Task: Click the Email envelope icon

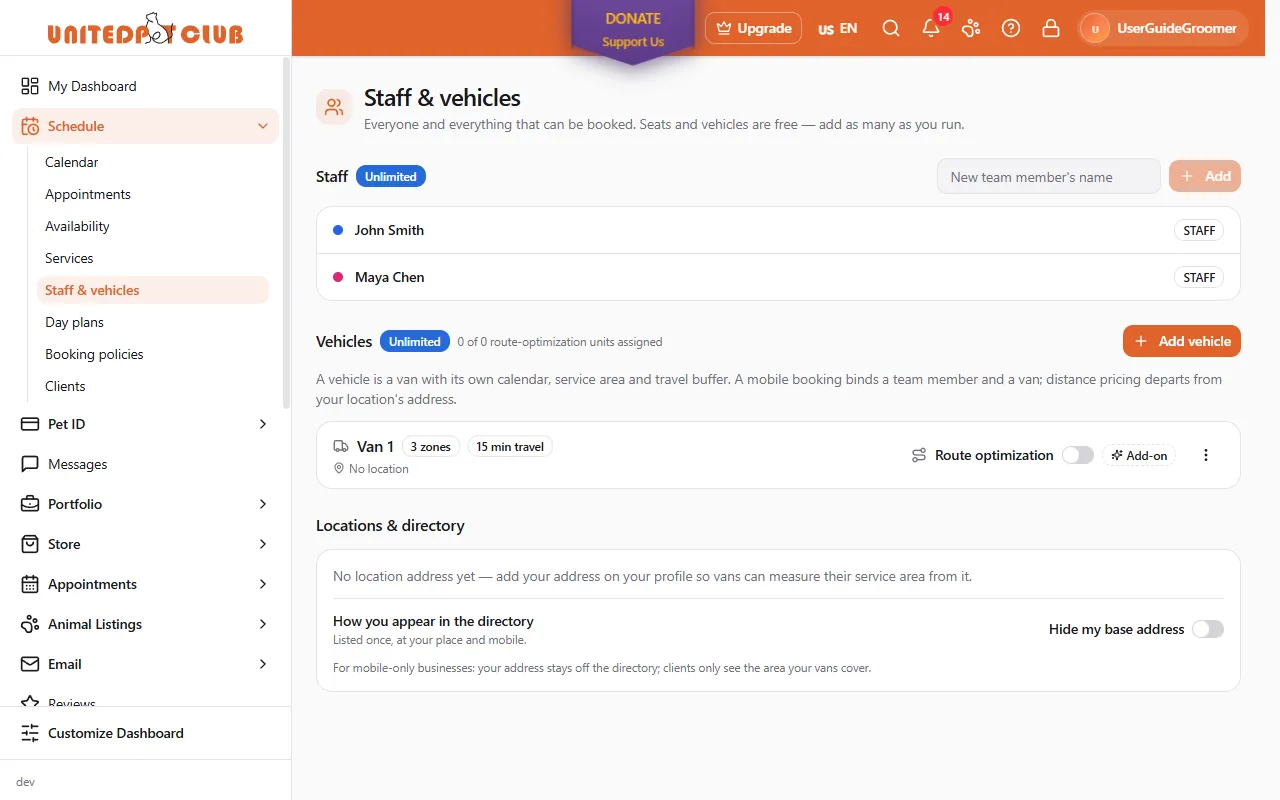Action: 30,664
